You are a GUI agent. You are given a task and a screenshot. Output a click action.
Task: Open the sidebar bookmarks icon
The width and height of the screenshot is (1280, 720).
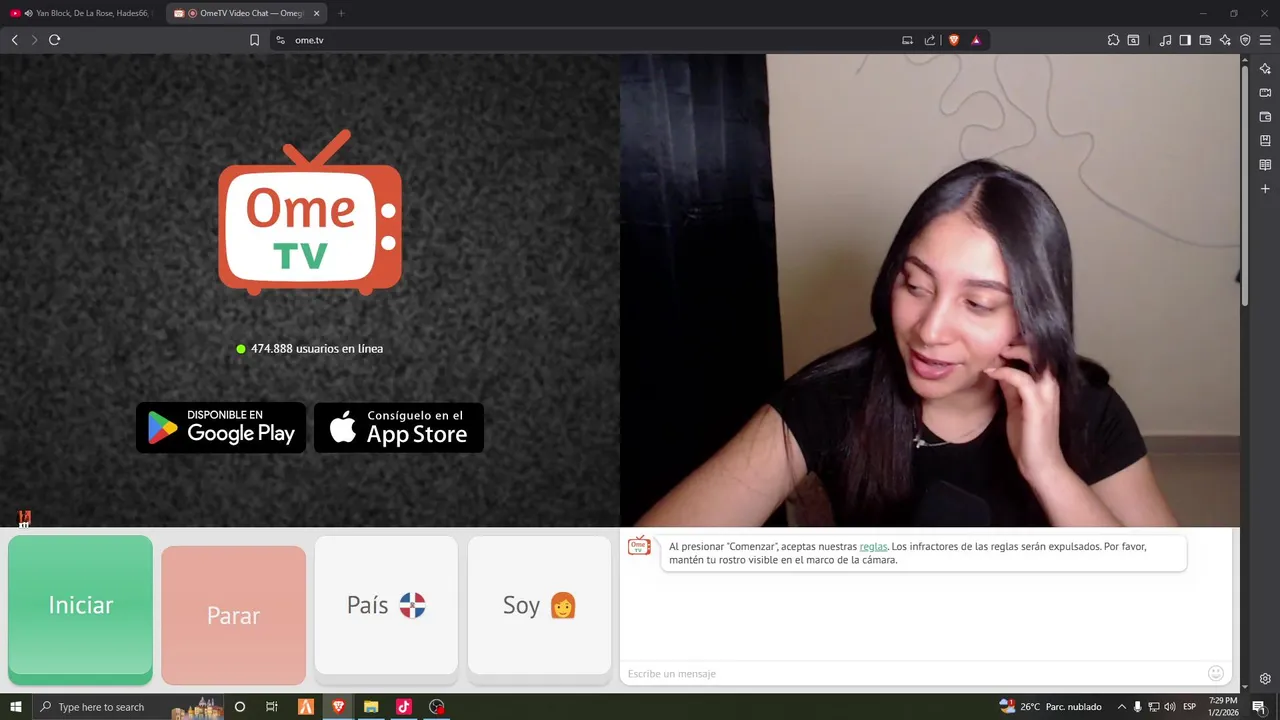tap(1265, 140)
